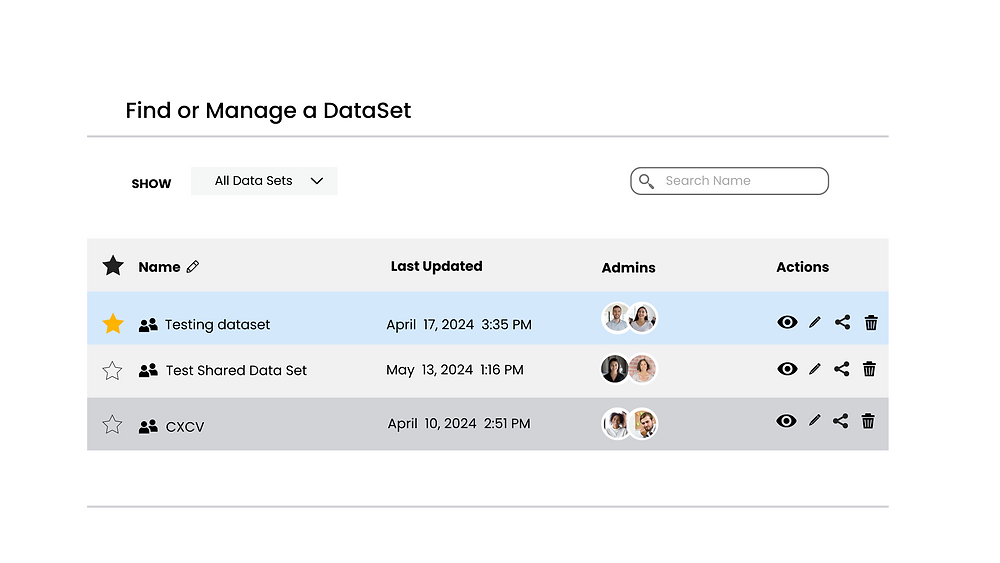Viewport: 1000px width, 563px height.
Task: Open the CXCV dataset name
Action: tap(185, 427)
